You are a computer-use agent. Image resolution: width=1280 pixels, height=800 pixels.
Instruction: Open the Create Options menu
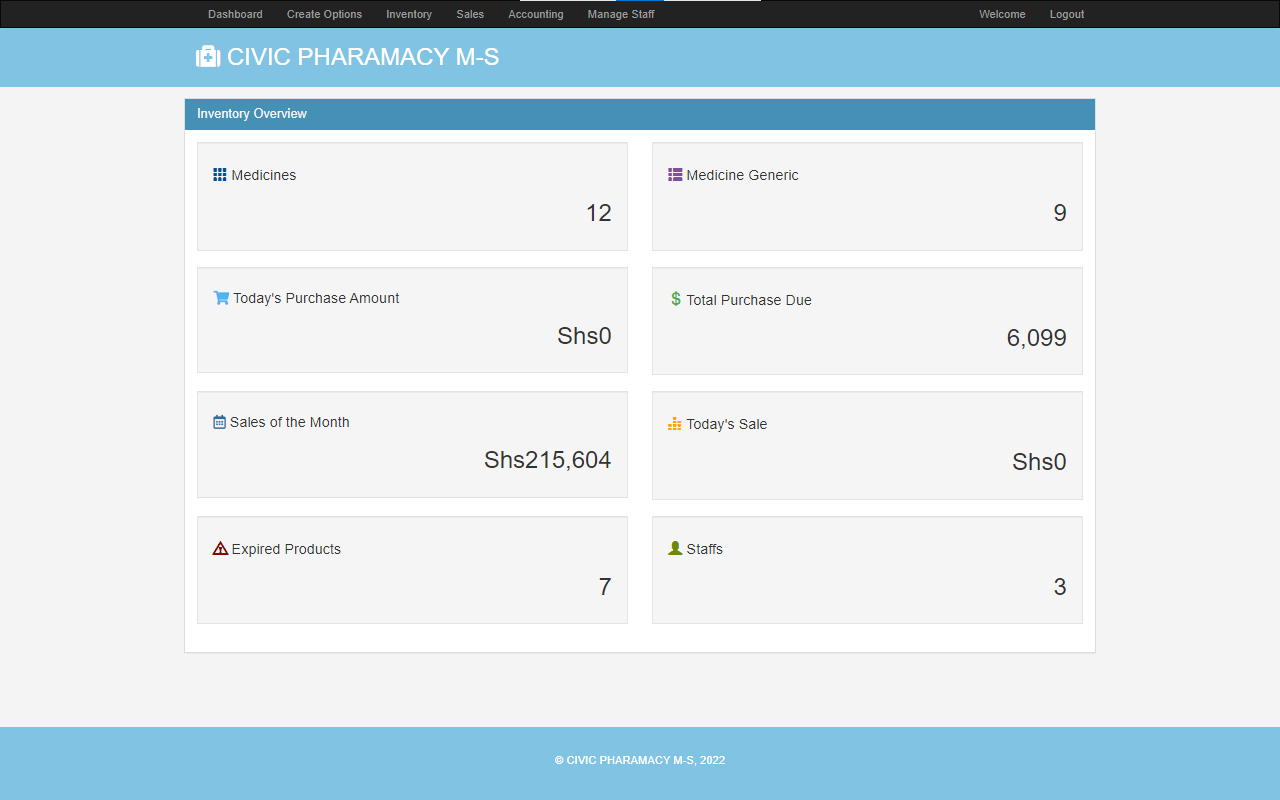click(x=324, y=14)
